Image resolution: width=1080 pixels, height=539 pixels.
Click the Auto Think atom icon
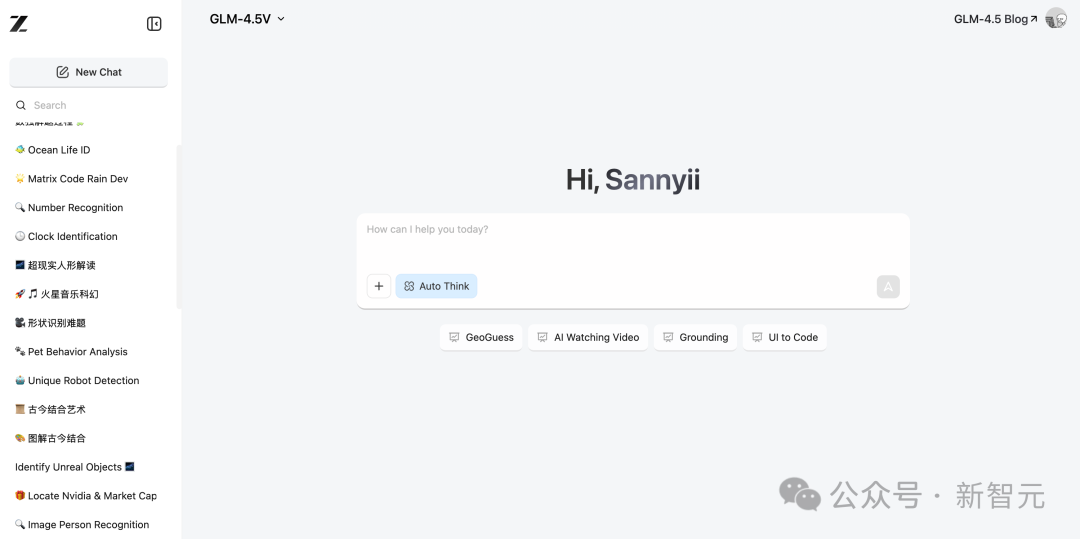point(408,286)
